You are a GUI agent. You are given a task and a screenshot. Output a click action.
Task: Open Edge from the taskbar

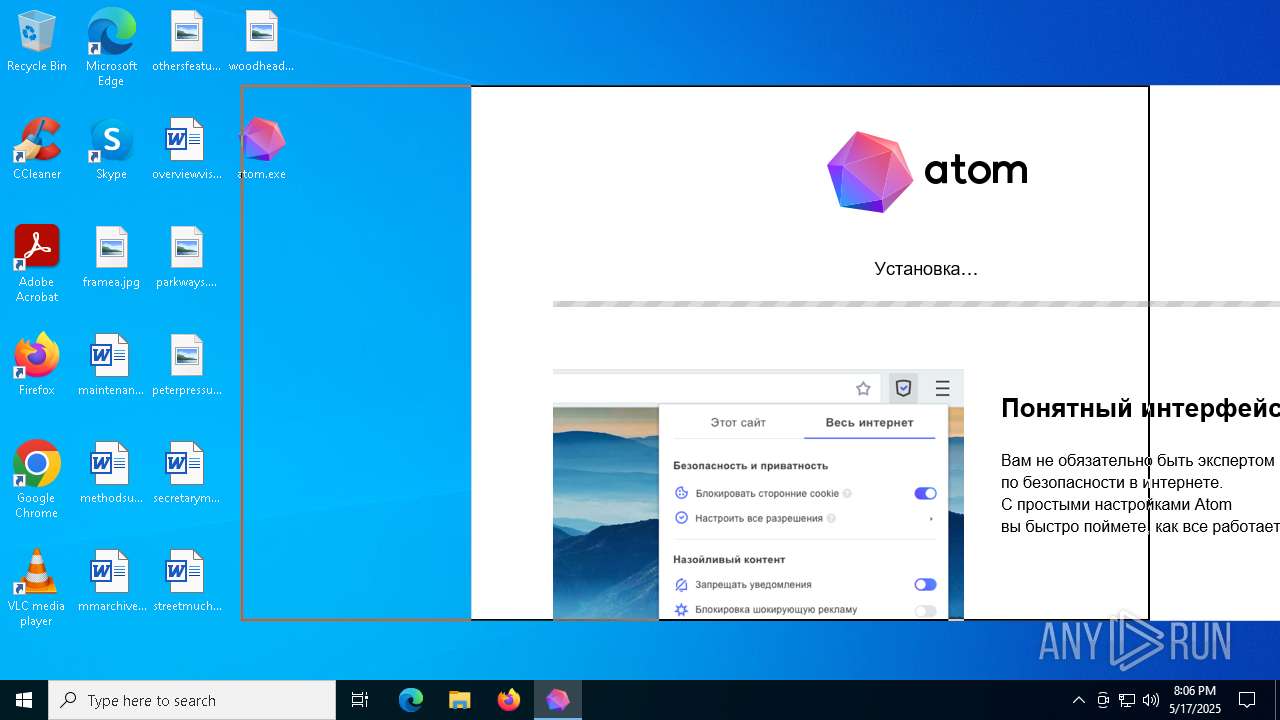[411, 700]
